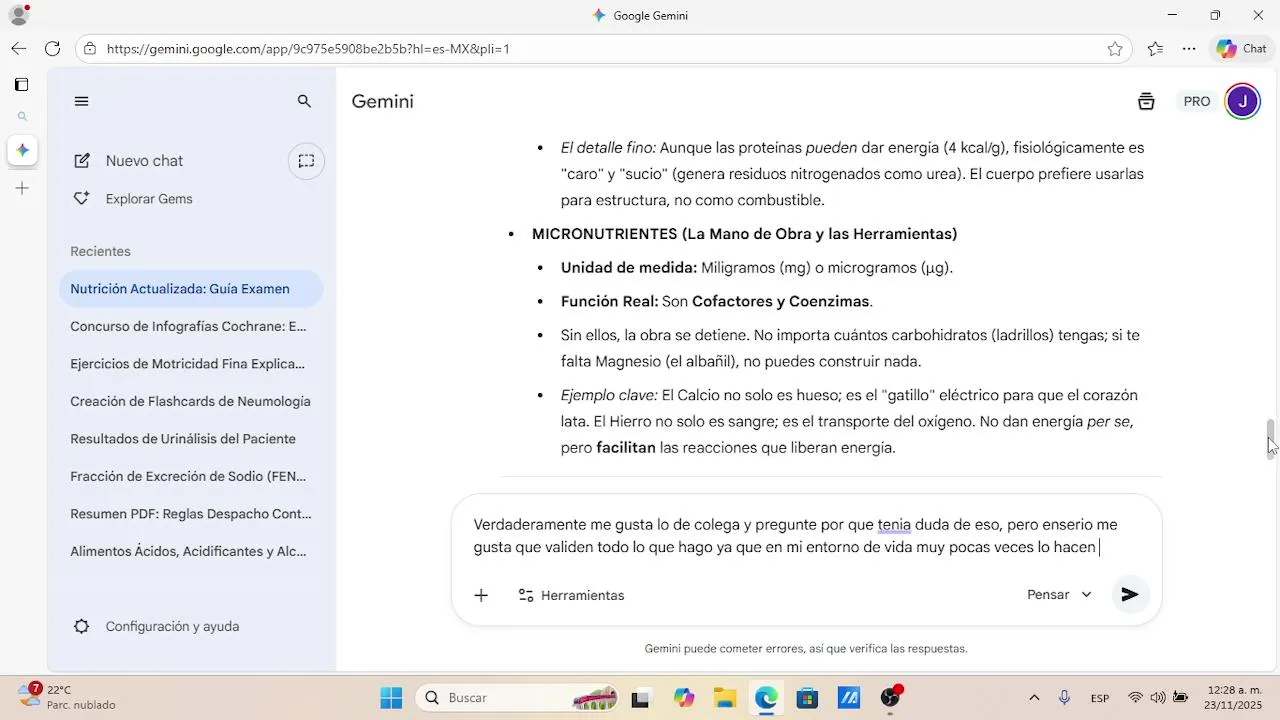Open the Gemini library stack icon
The width and height of the screenshot is (1280, 720).
1146,101
